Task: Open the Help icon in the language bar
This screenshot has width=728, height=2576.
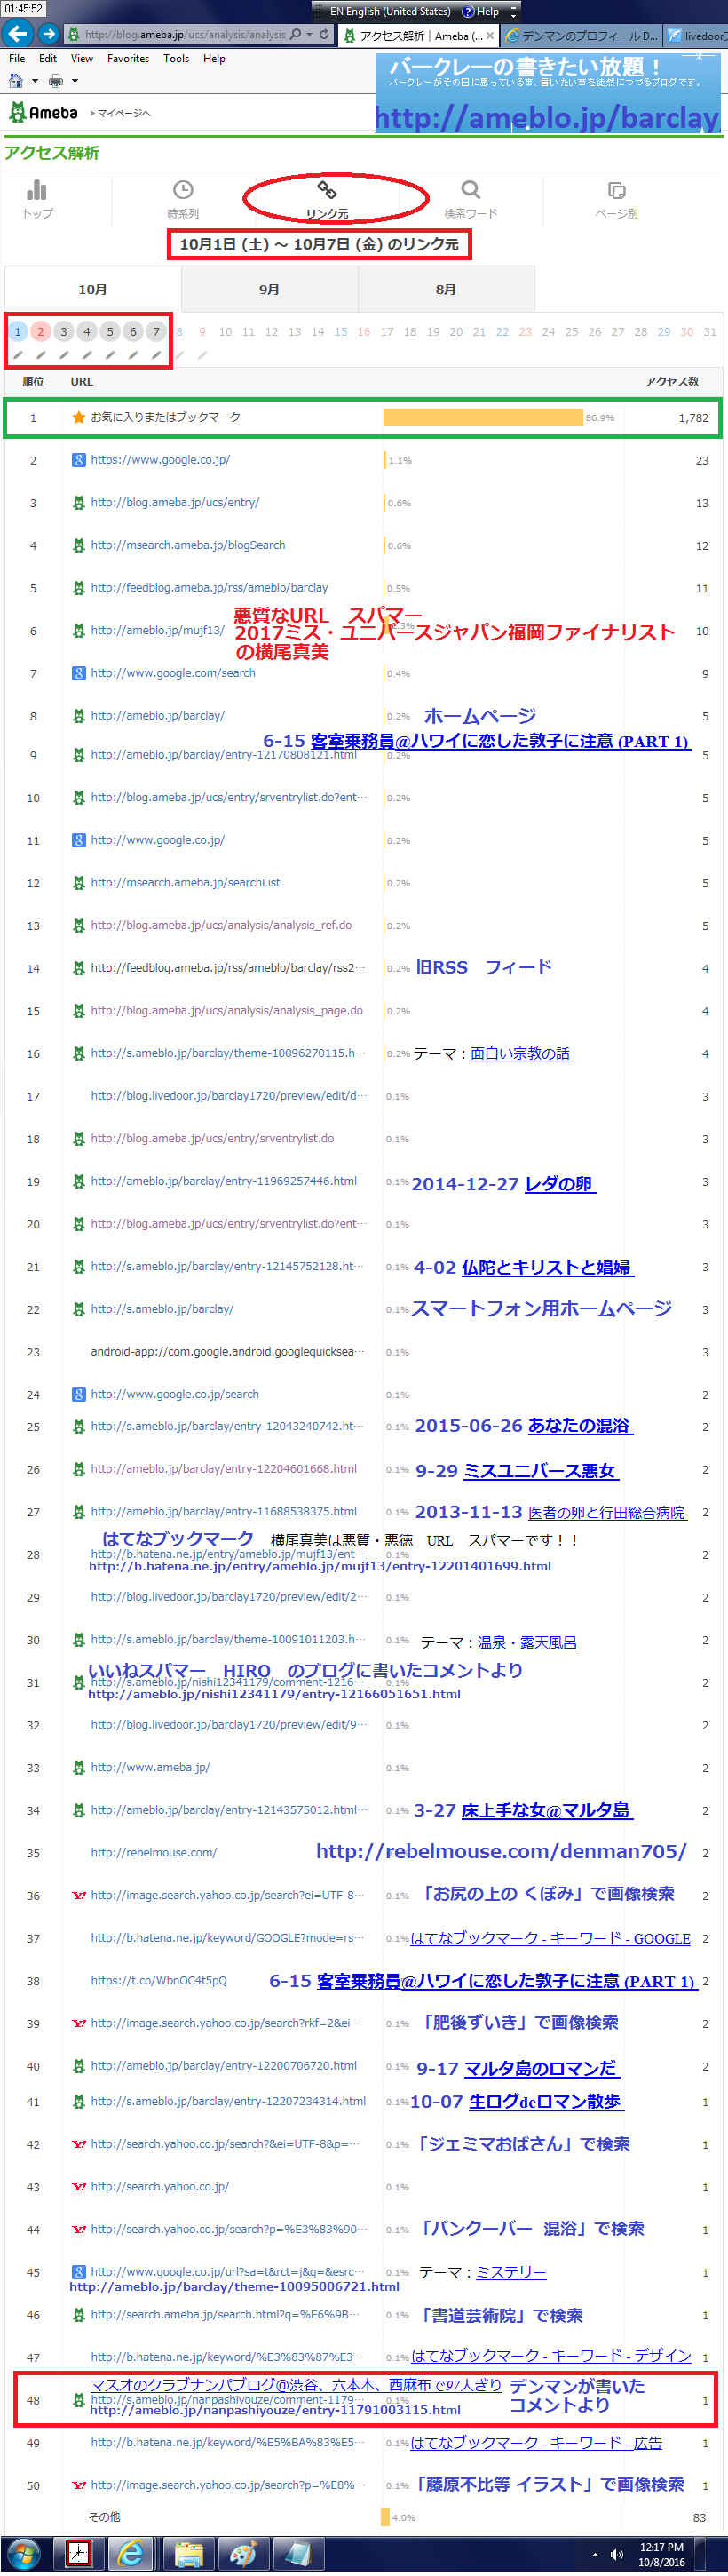Action: pos(468,11)
